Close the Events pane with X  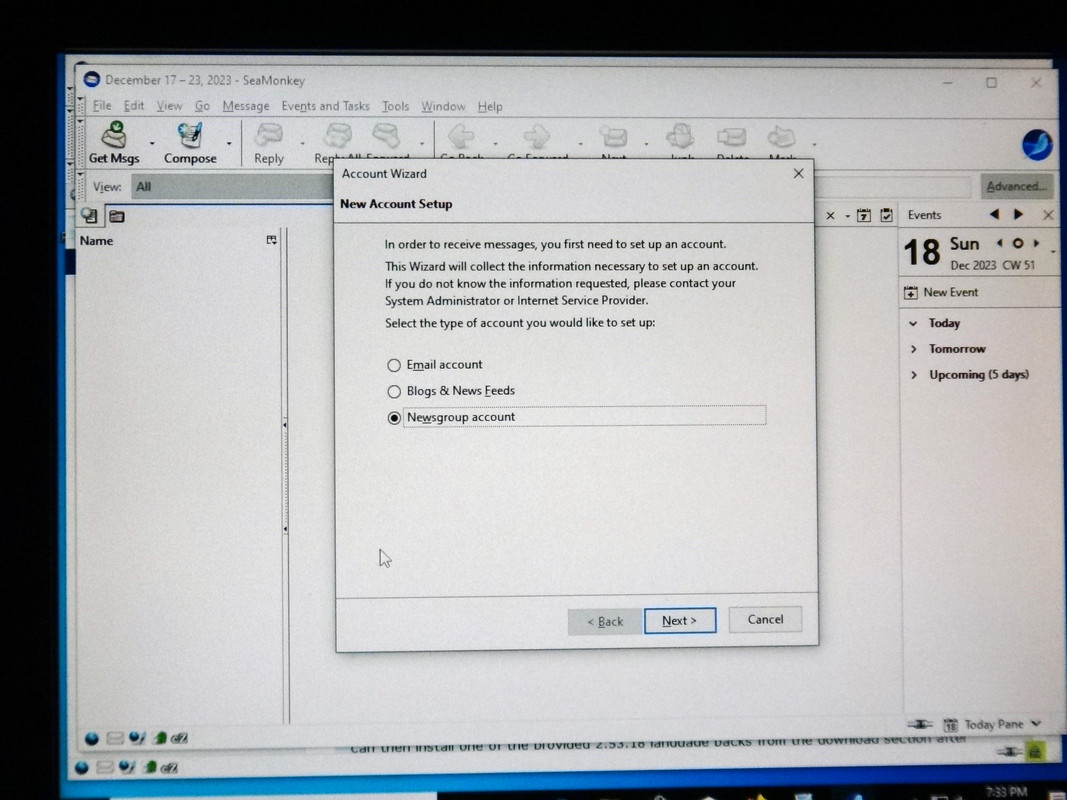coord(1048,215)
